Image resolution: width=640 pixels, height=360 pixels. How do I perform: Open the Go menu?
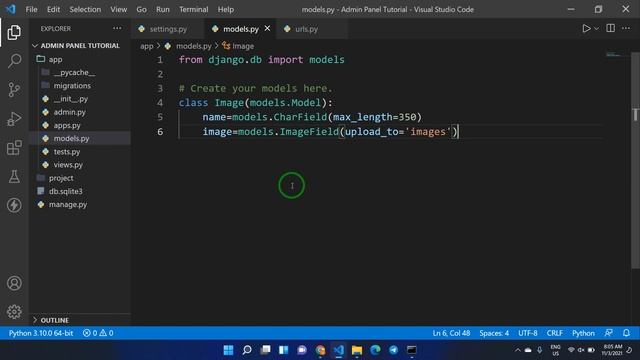pos(141,9)
